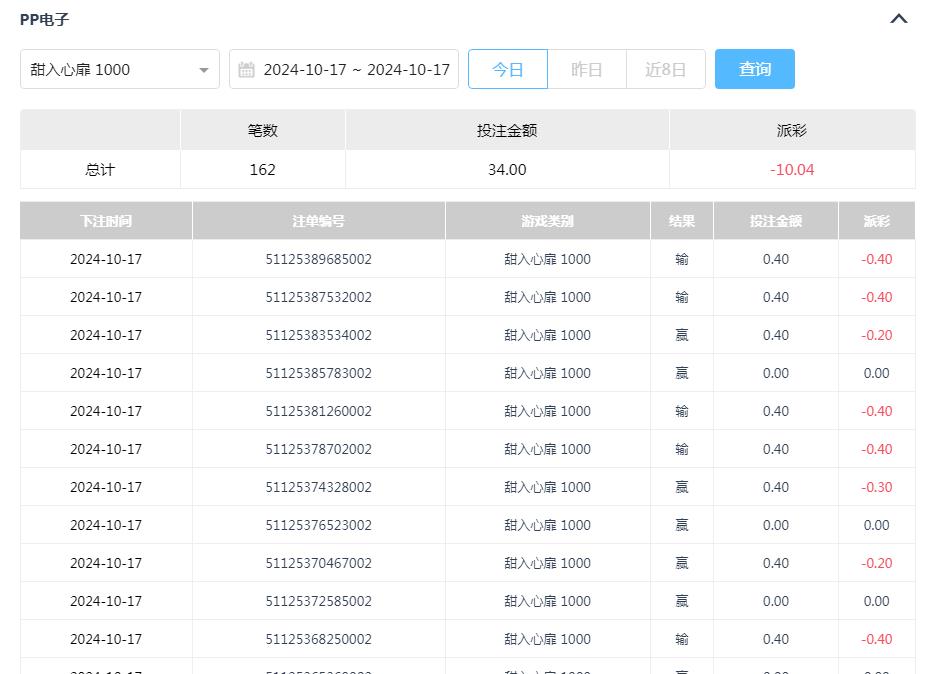Image resolution: width=944 pixels, height=674 pixels.
Task: Click the 投注金额 column header
Action: tap(775, 220)
